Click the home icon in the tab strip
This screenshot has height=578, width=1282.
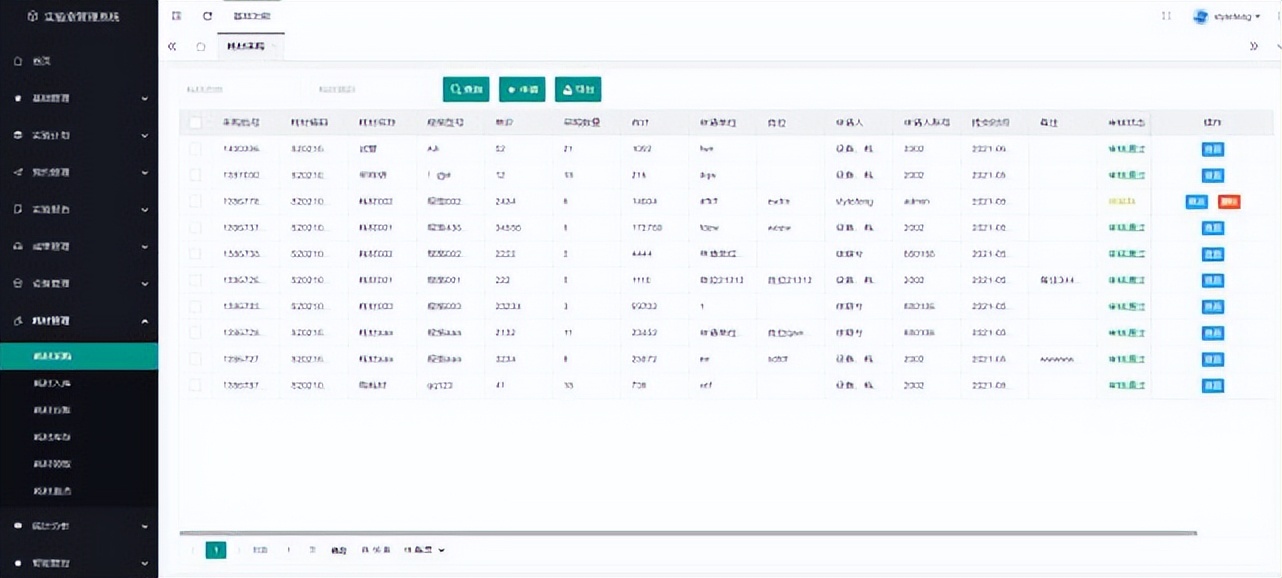[x=201, y=47]
